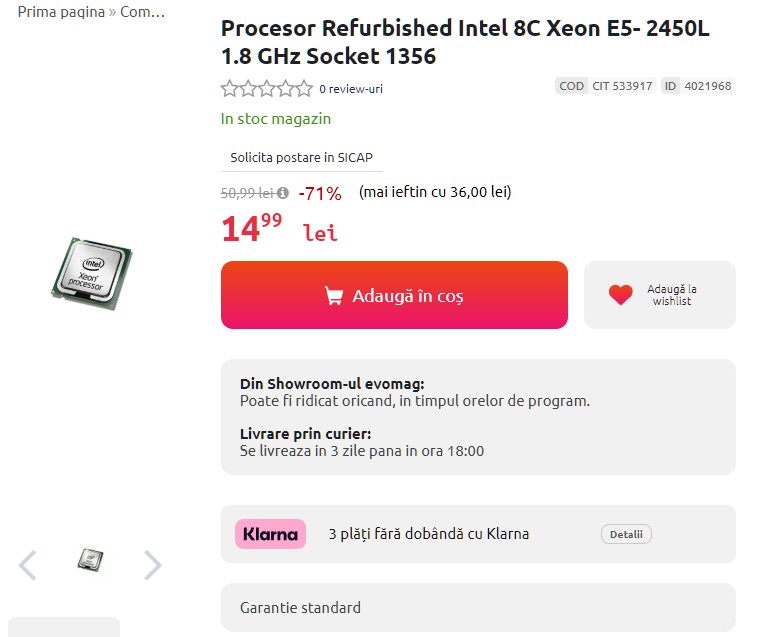Image resolution: width=769 pixels, height=637 pixels.
Task: Add the Xeon processor to cart
Action: 394,295
